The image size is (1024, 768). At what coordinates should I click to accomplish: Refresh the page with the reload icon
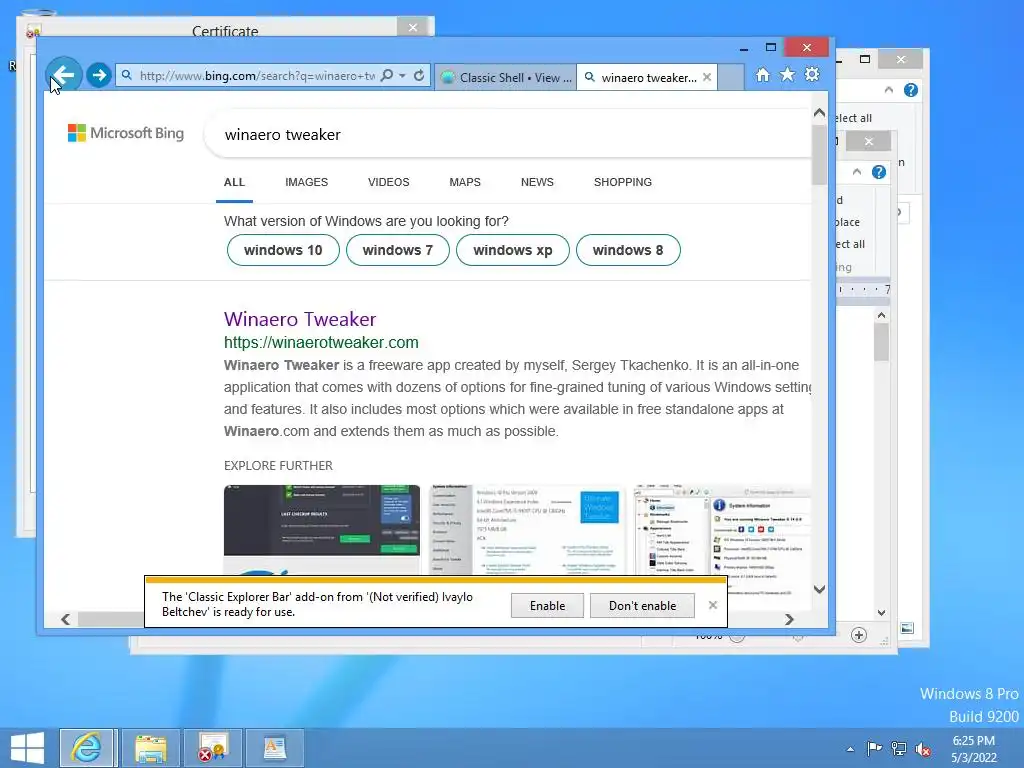tap(419, 76)
